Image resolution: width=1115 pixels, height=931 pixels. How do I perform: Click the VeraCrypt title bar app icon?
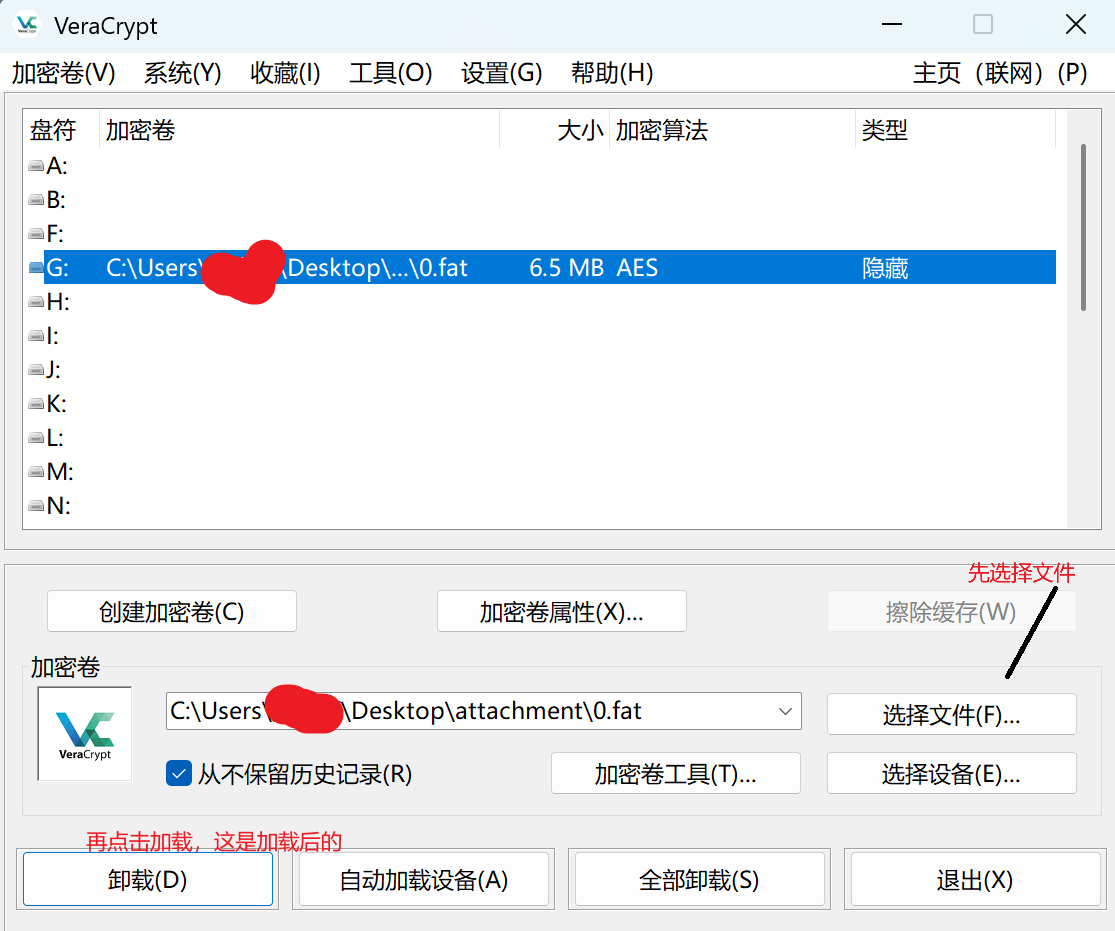(27, 25)
